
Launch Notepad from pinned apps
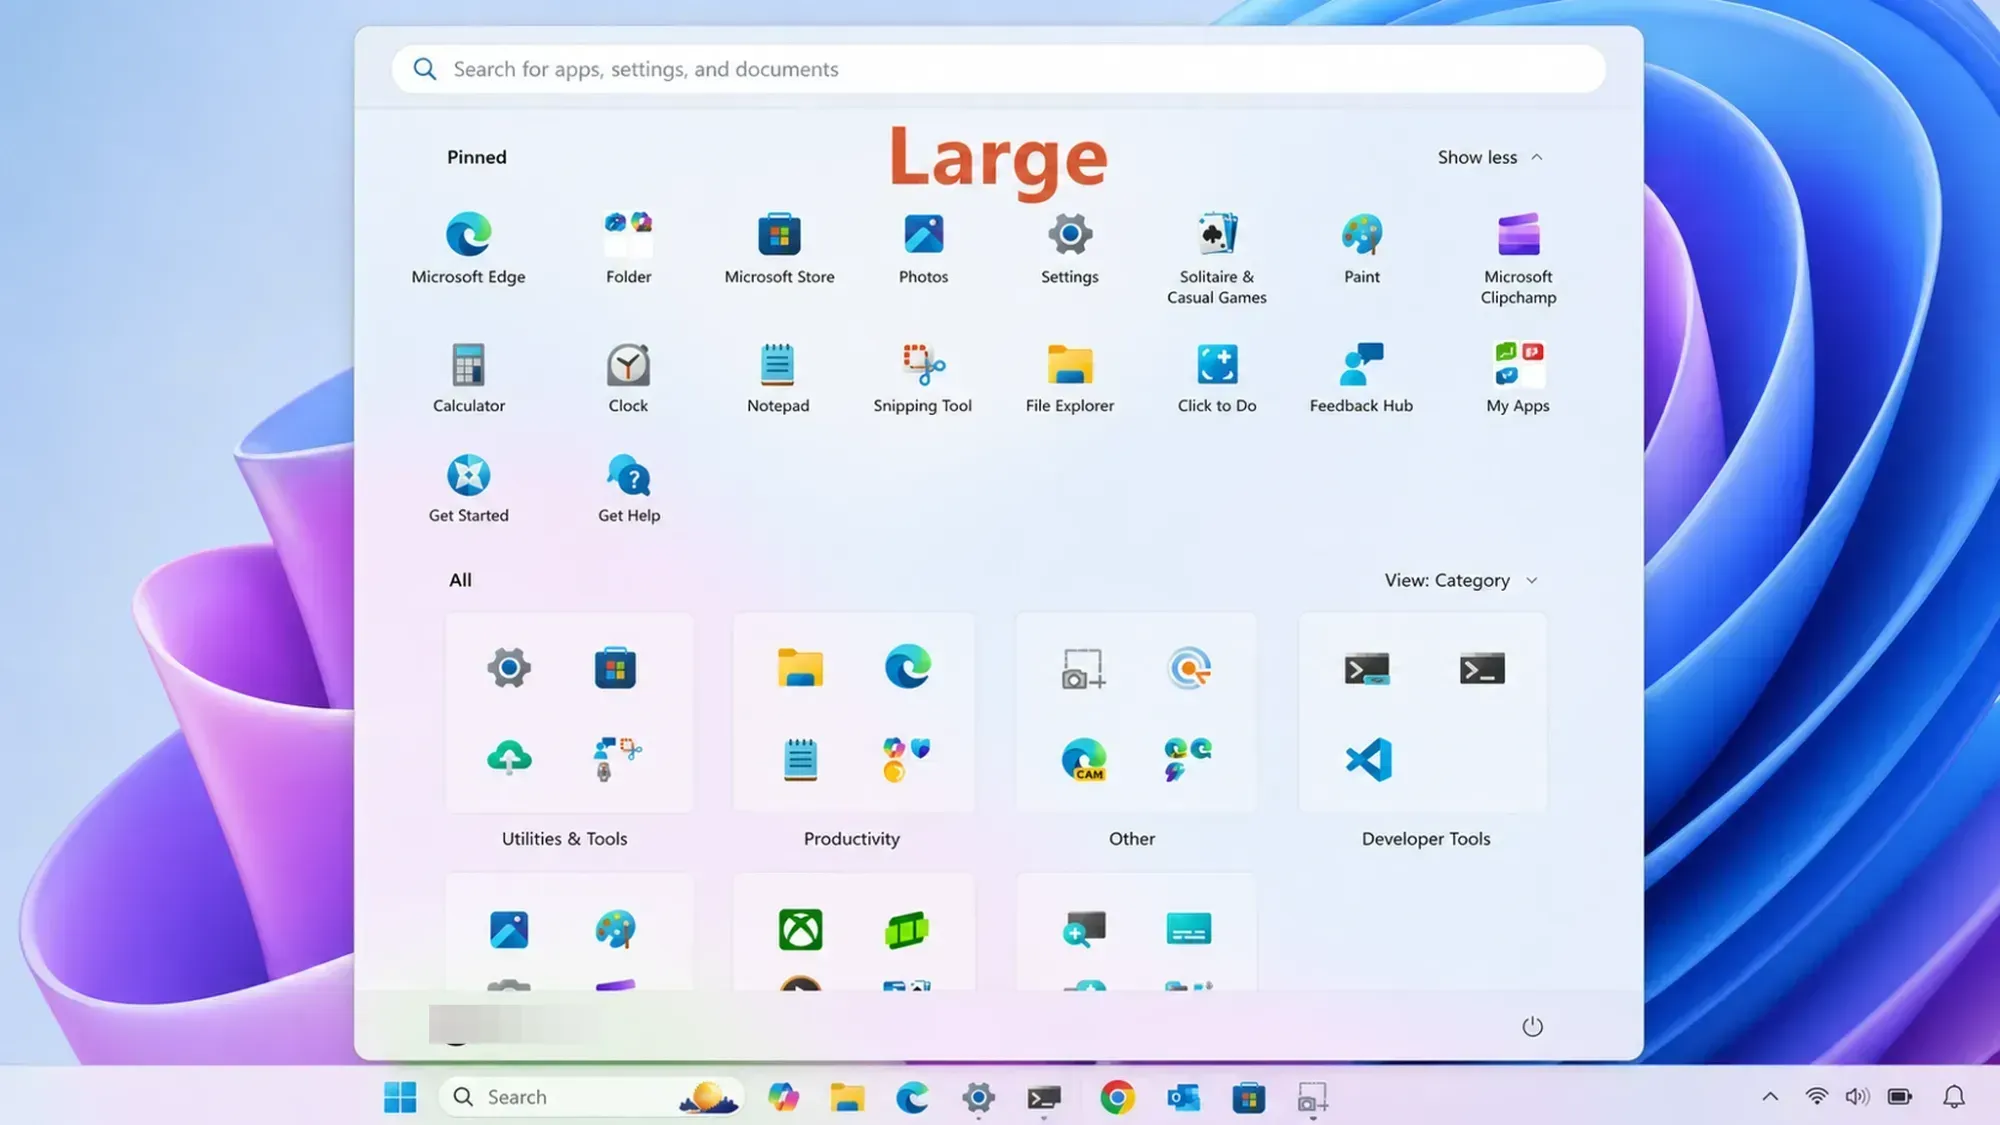click(778, 378)
